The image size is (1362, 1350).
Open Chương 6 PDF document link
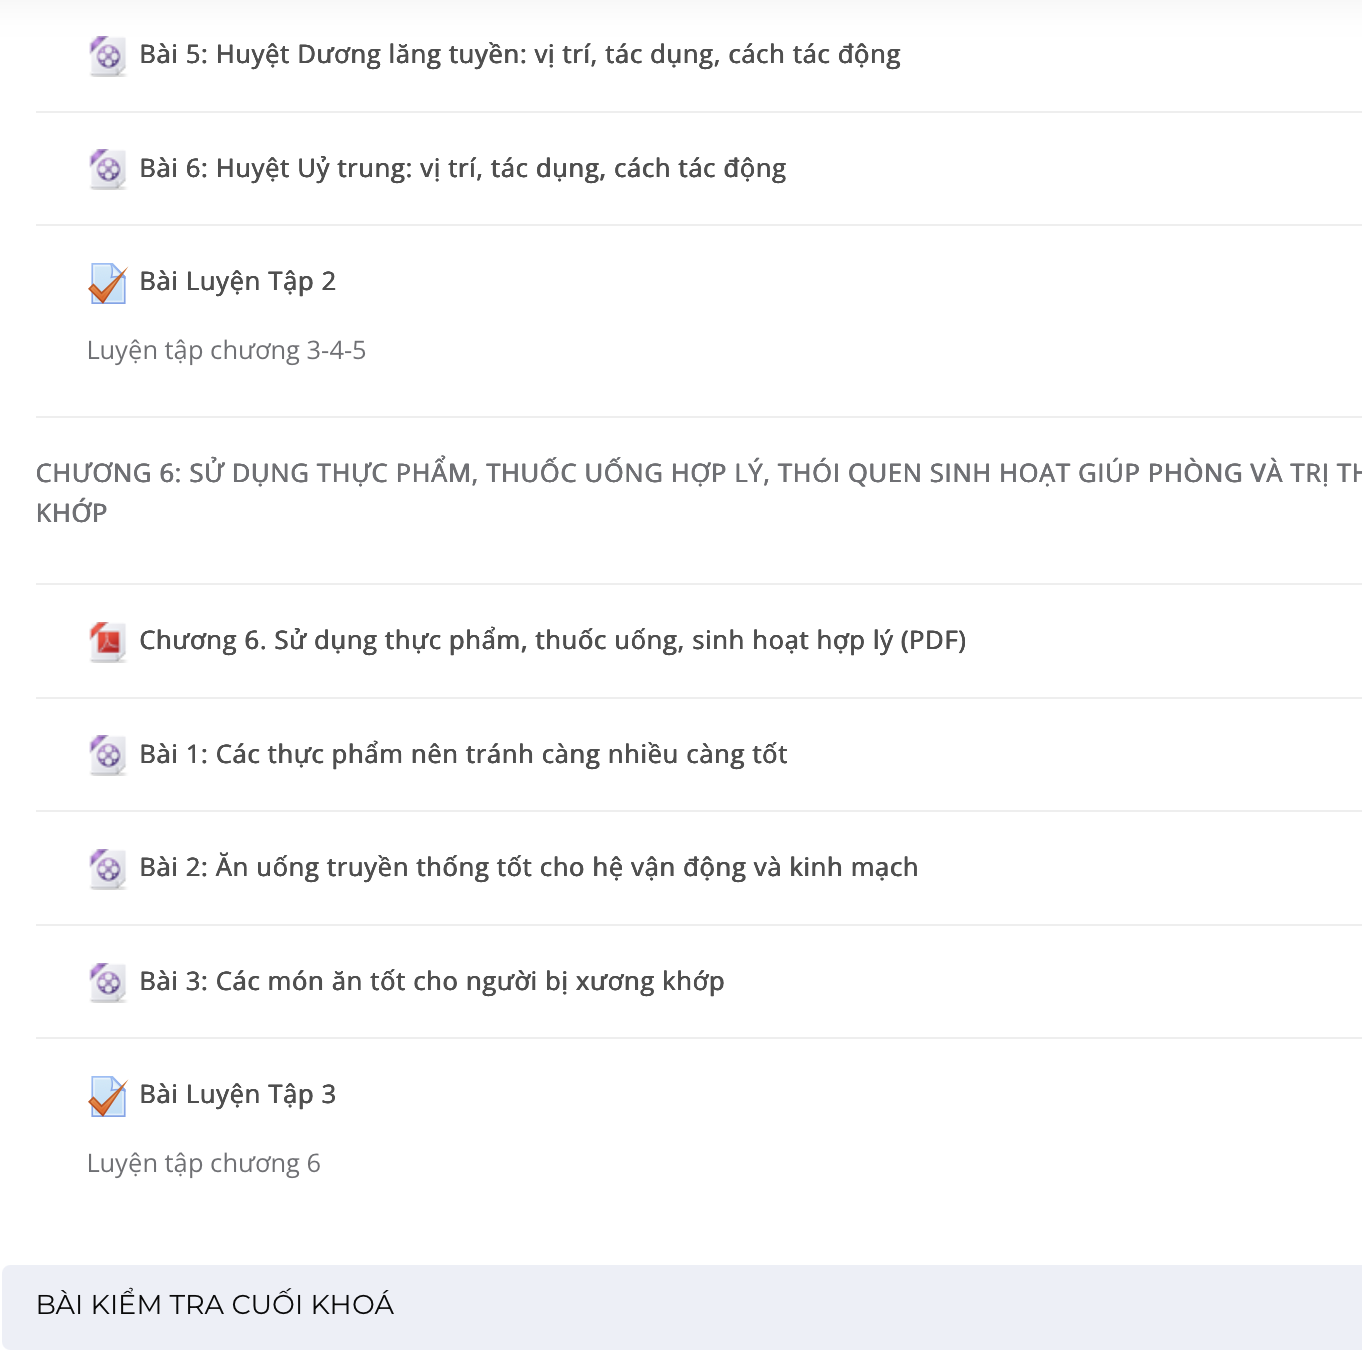pyautogui.click(x=552, y=640)
